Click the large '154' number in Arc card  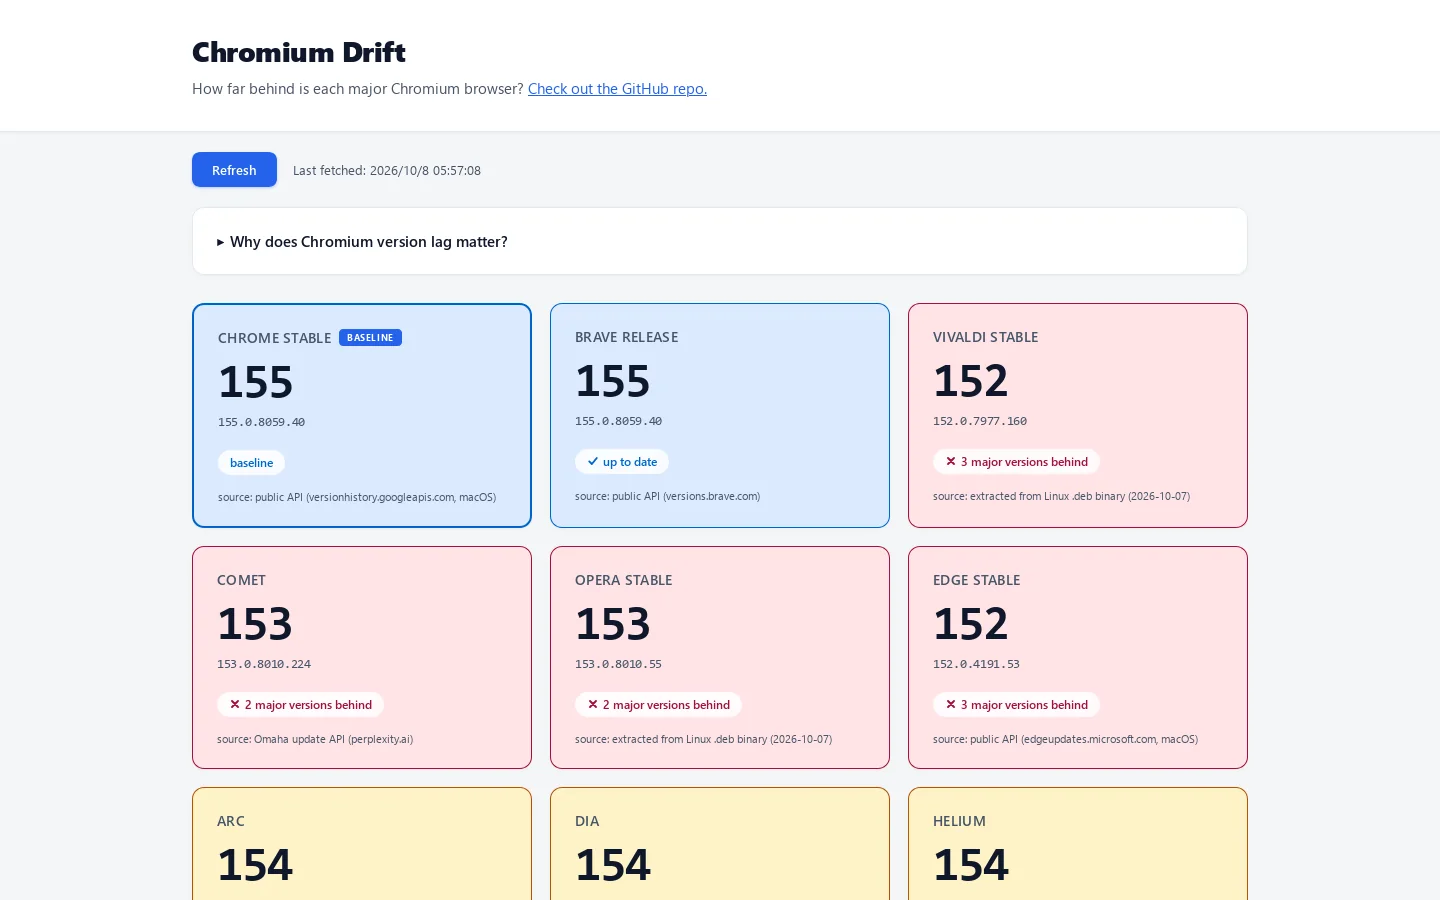(255, 865)
